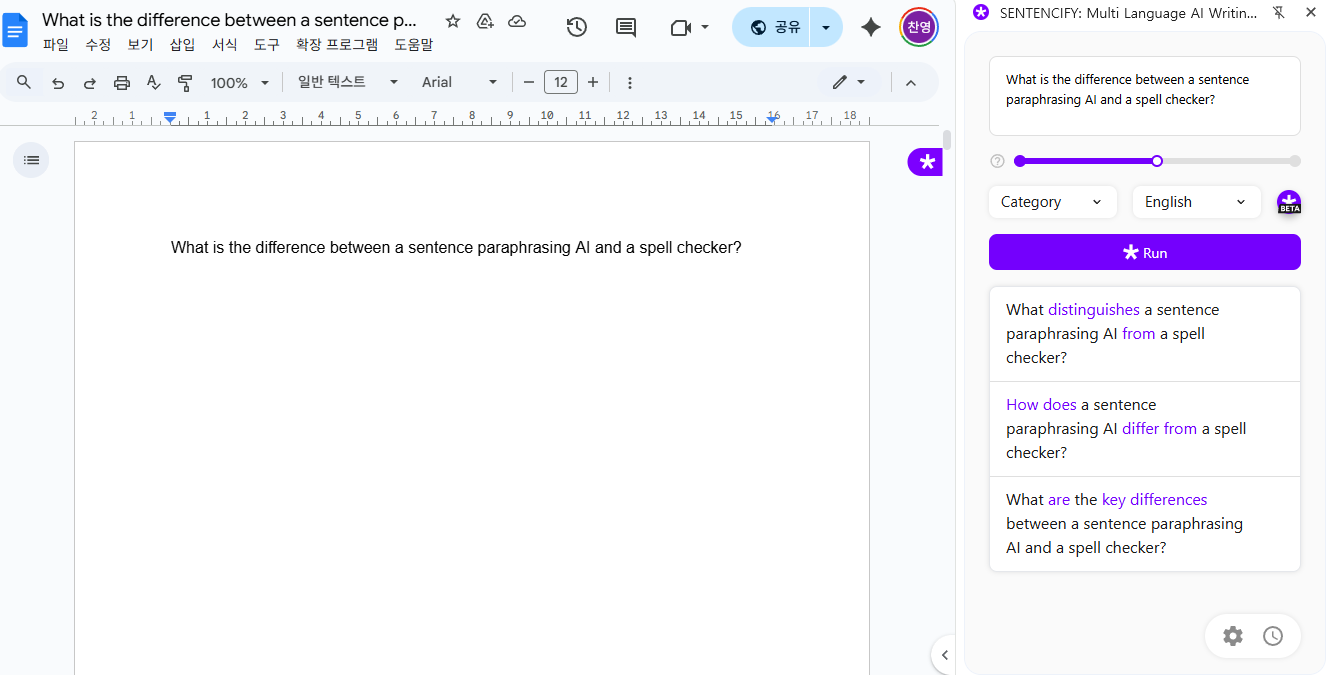The height and width of the screenshot is (675, 1328).
Task: Open the Arial font dropdown
Action: (459, 82)
